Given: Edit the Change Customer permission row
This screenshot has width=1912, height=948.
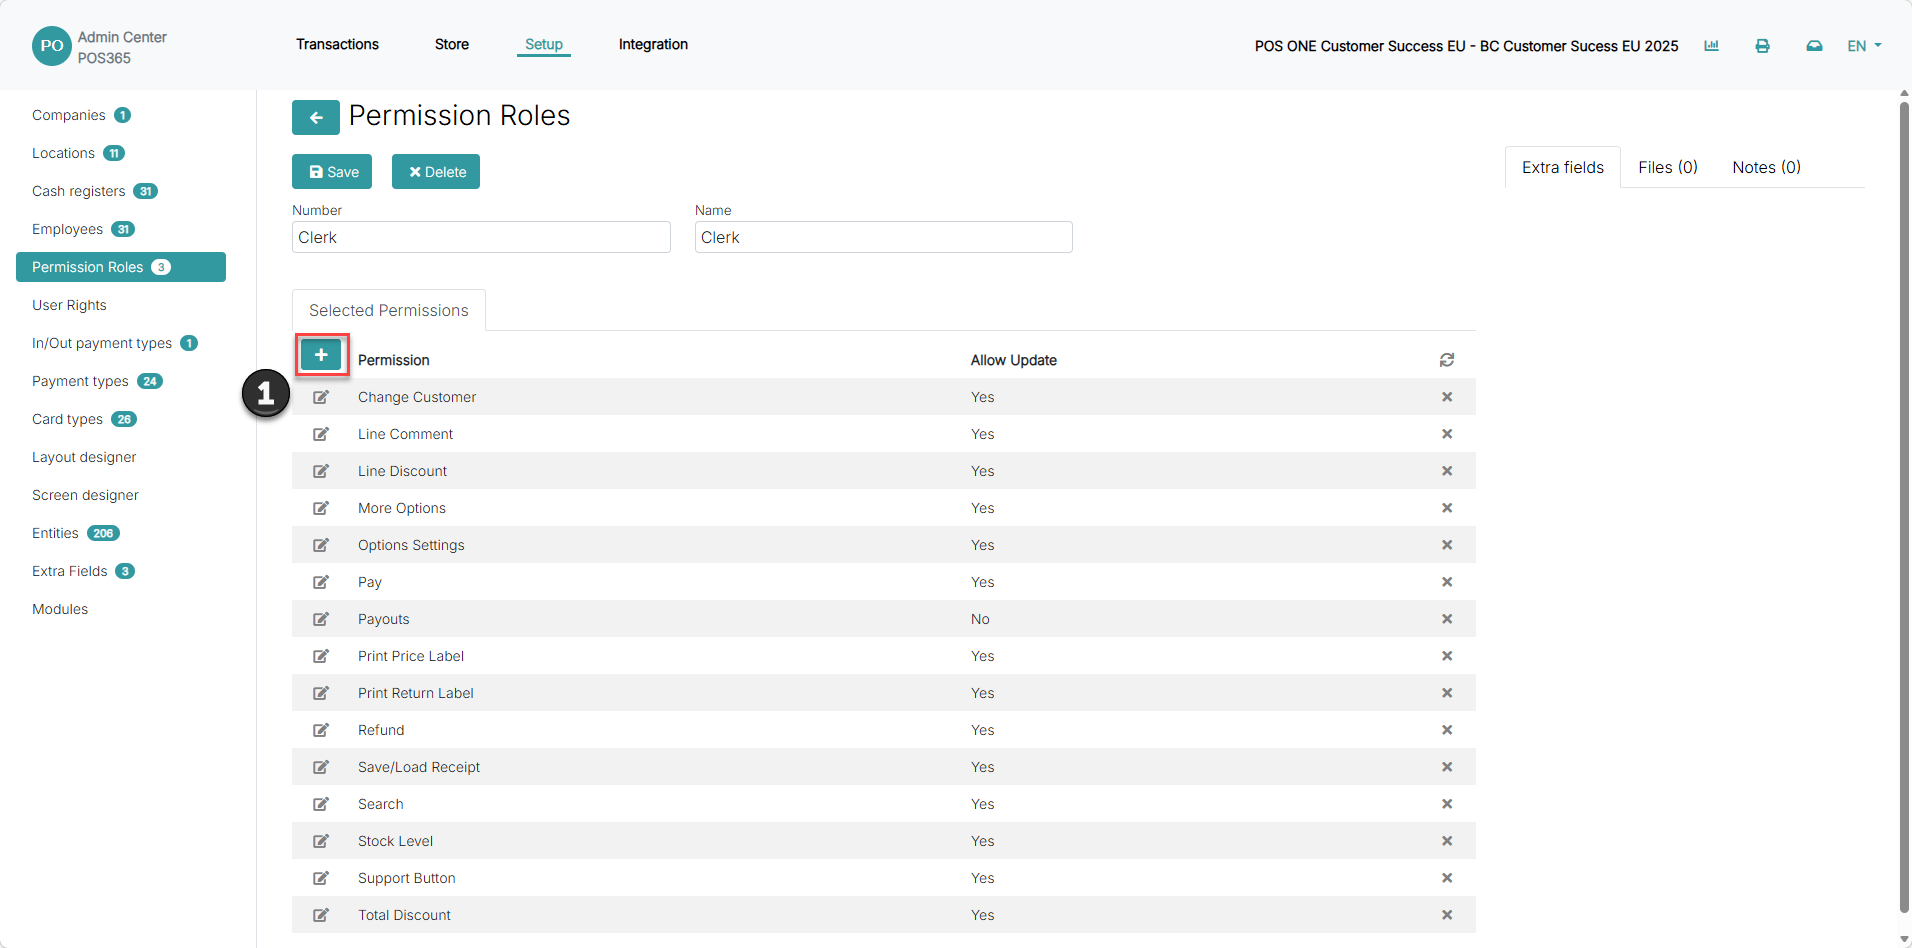Looking at the screenshot, I should pyautogui.click(x=321, y=397).
